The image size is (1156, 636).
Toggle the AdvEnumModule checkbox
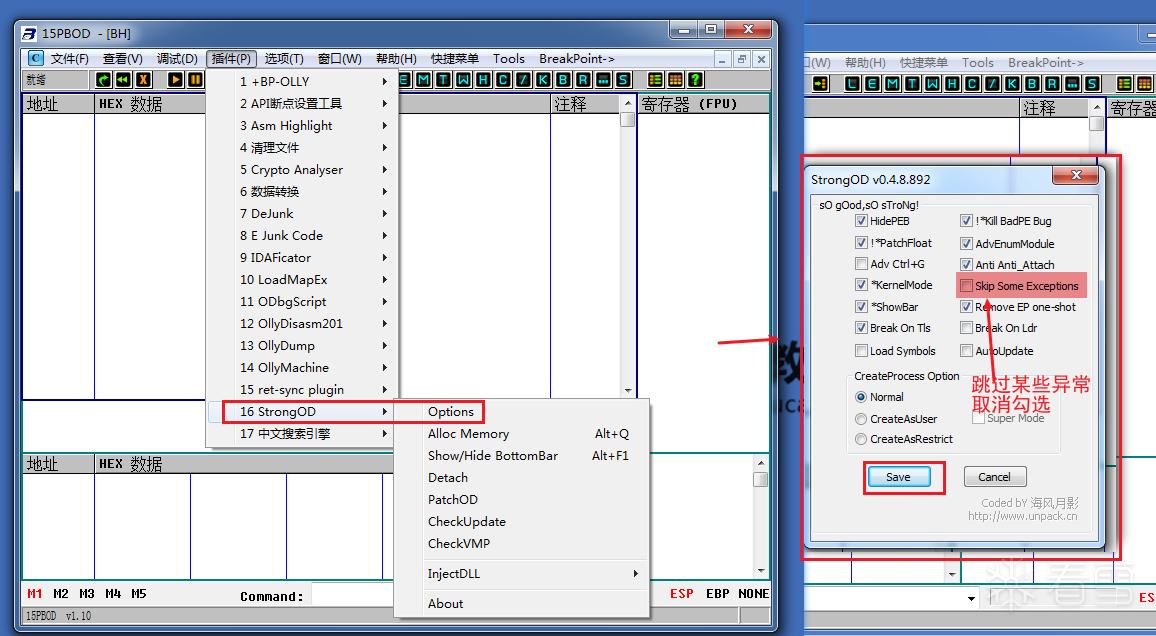(967, 243)
